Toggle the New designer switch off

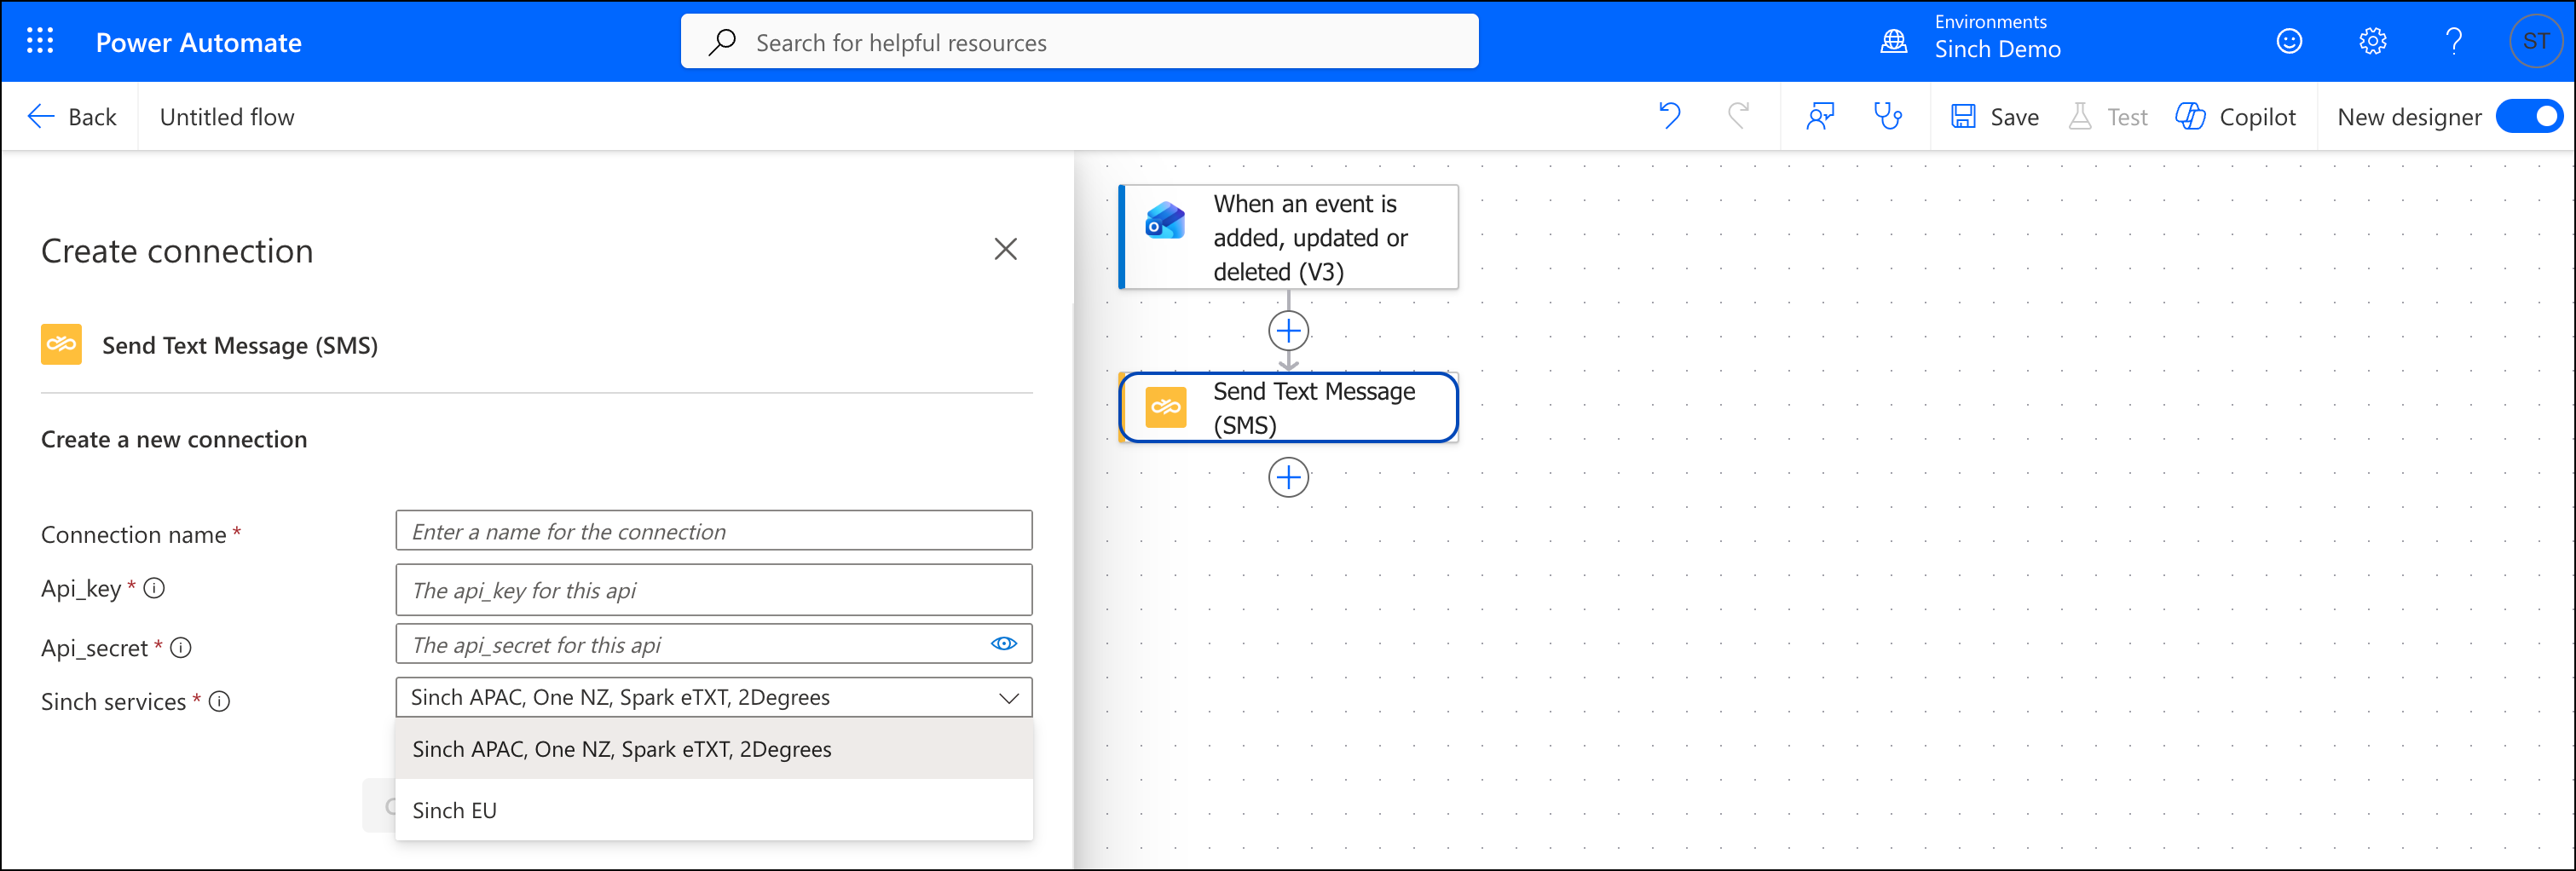2528,116
